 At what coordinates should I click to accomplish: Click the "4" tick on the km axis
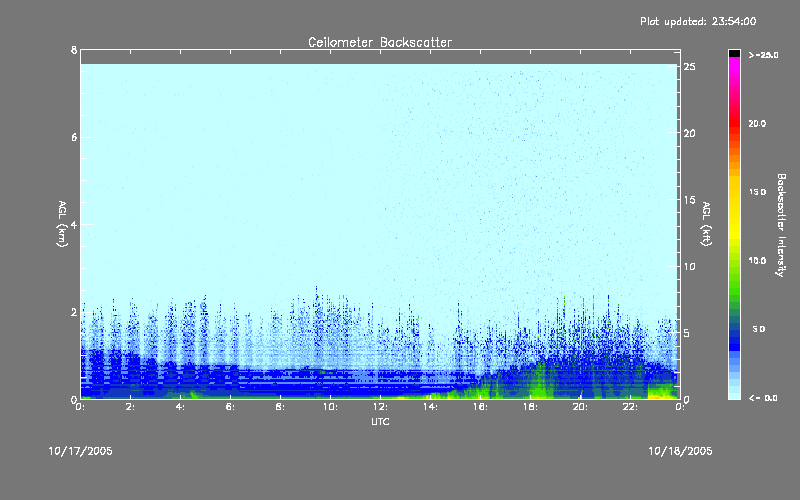(x=74, y=224)
